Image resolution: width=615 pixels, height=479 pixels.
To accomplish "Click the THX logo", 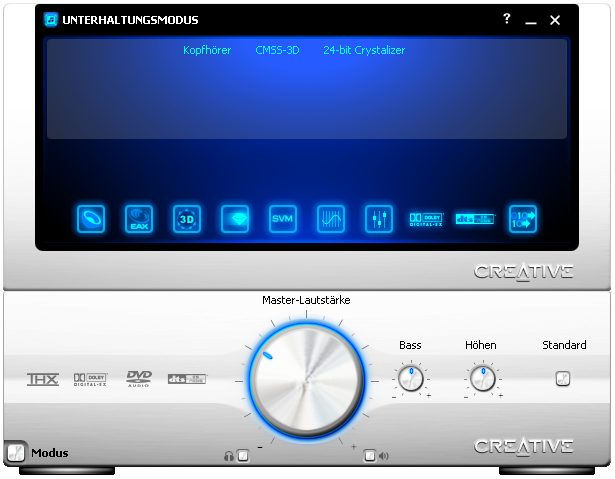I will click(x=43, y=379).
